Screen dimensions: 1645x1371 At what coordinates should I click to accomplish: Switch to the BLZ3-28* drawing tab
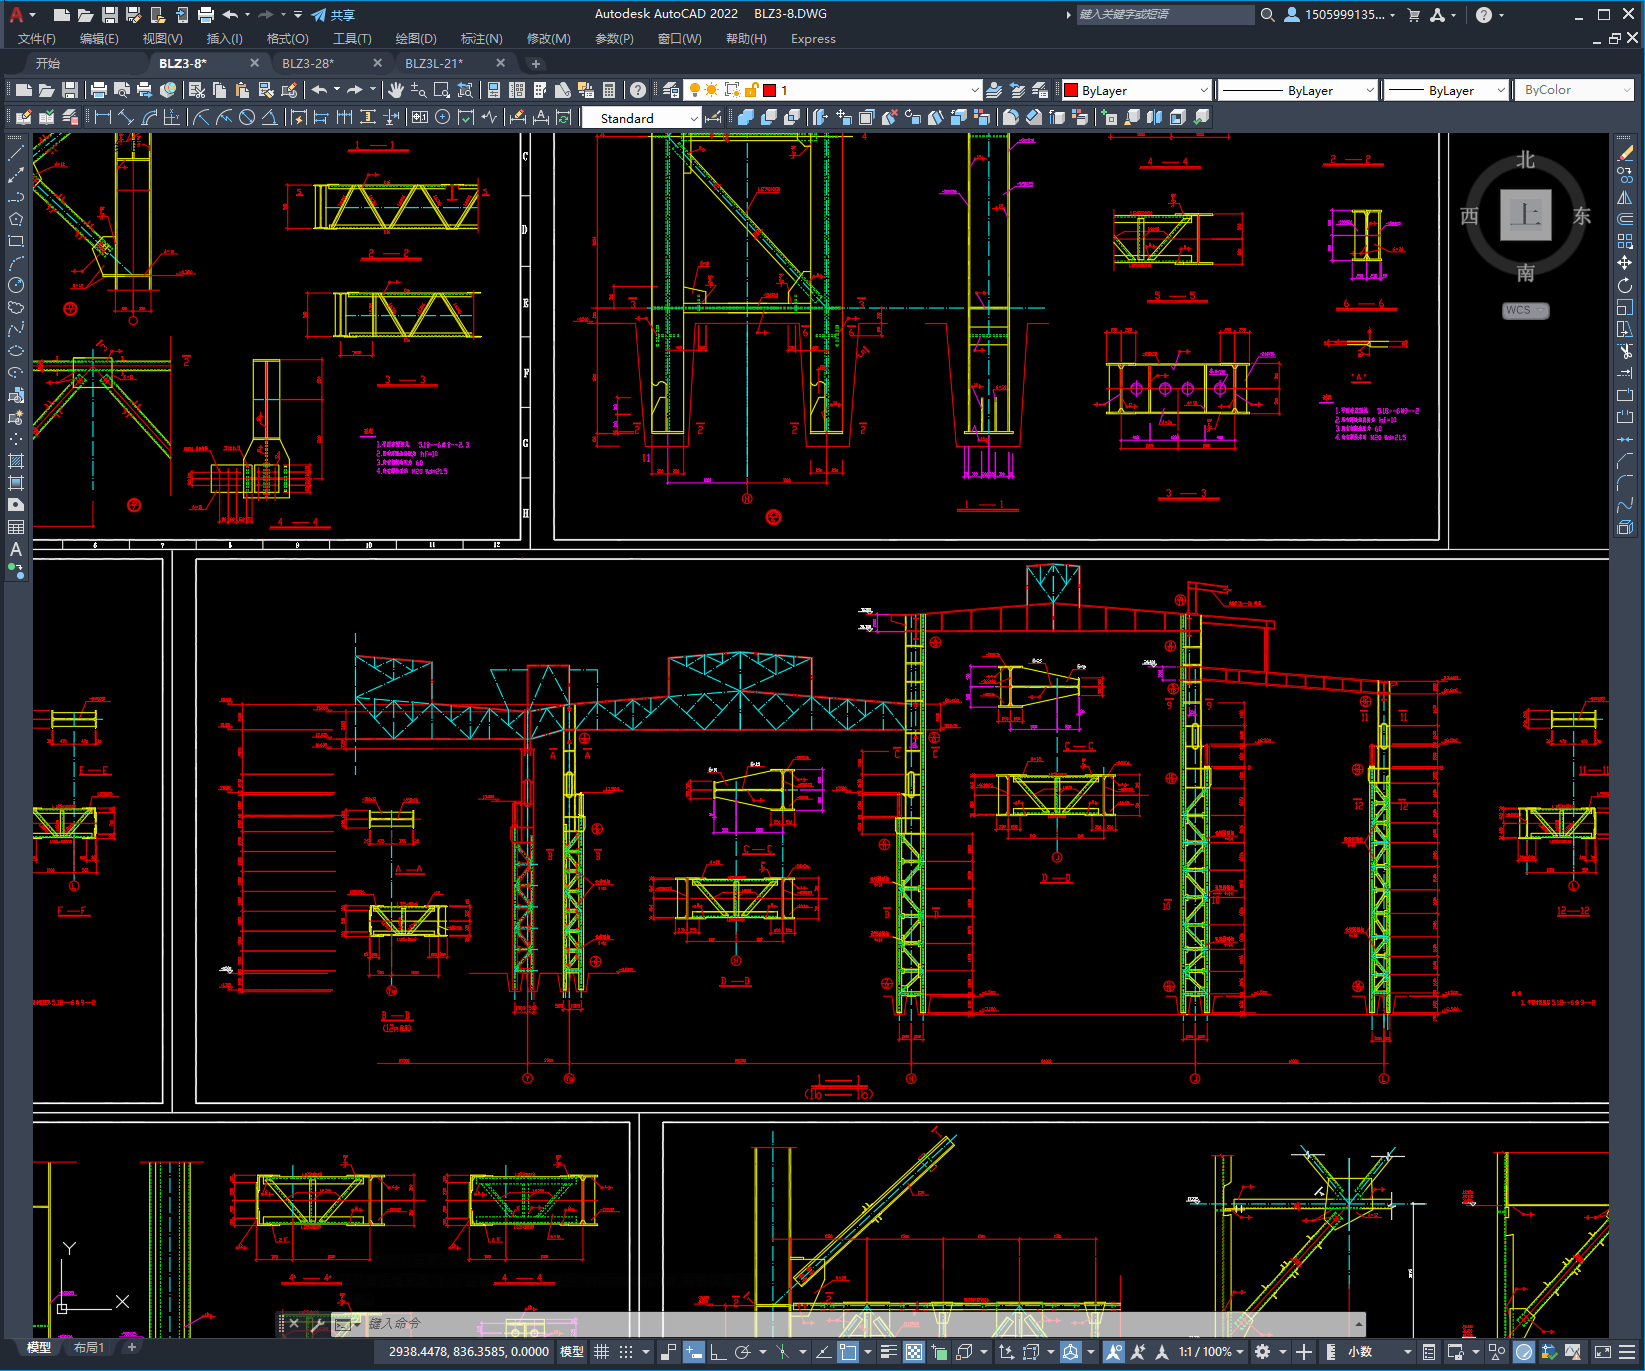pos(308,63)
